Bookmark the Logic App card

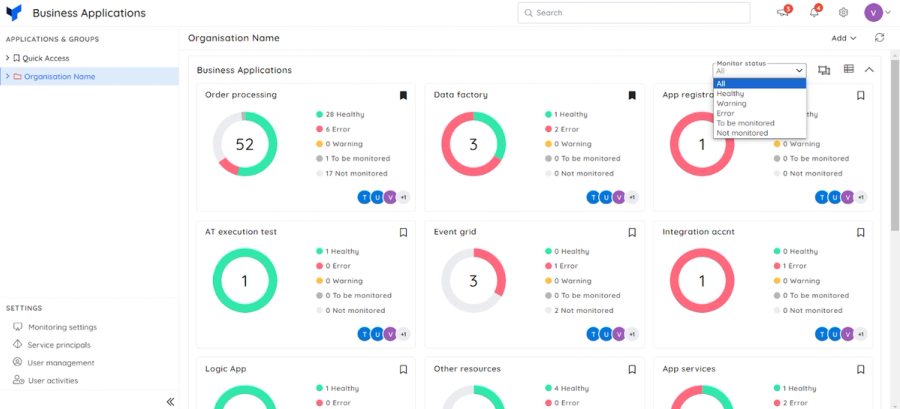click(x=404, y=369)
